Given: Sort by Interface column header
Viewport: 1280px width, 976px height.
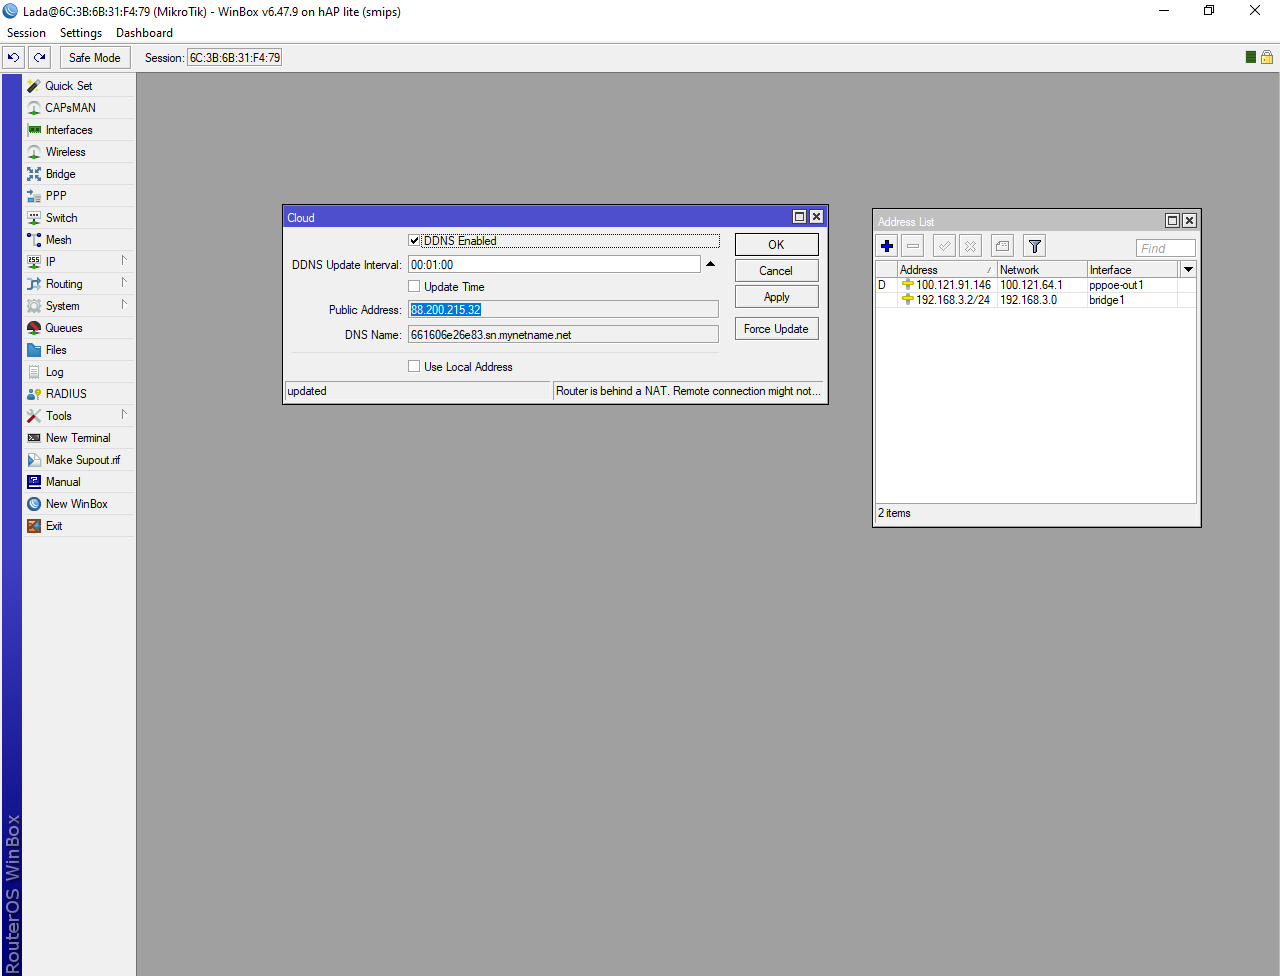Looking at the screenshot, I should point(1133,270).
